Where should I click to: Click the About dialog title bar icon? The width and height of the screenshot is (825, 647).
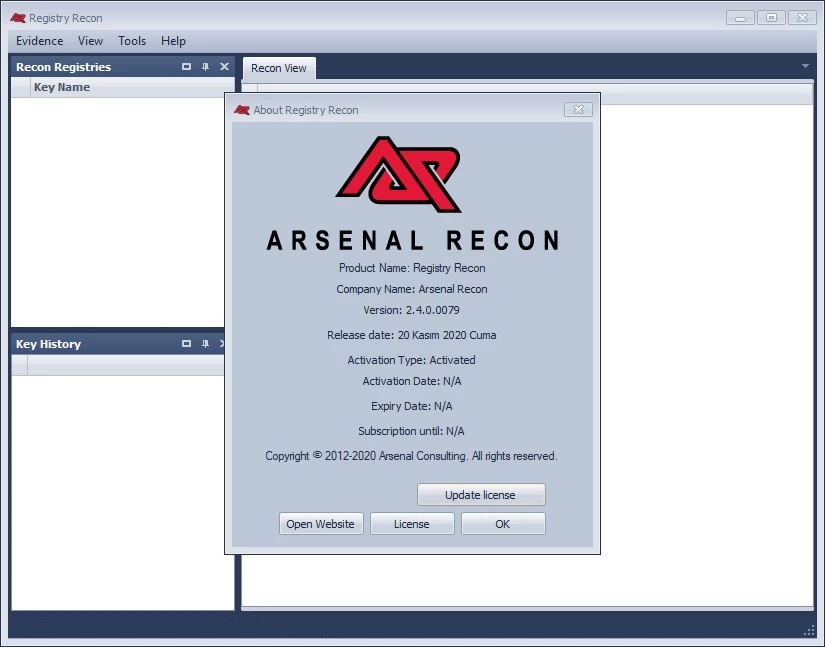(x=242, y=110)
